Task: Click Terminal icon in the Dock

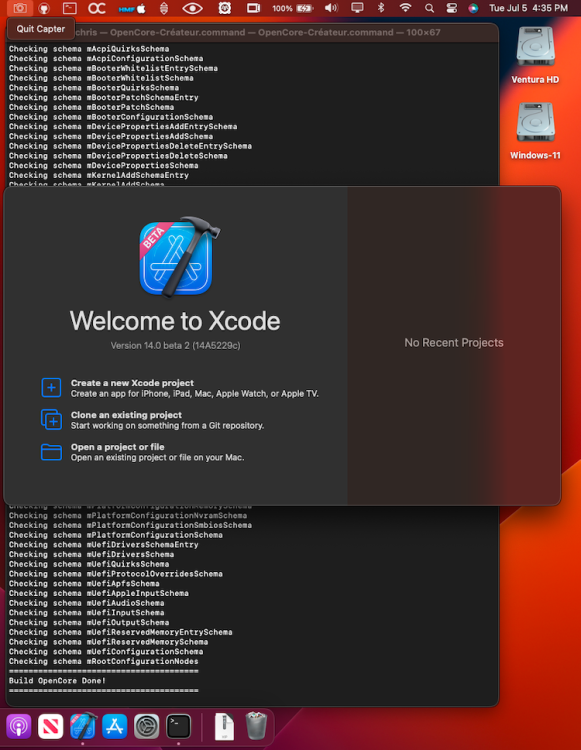Action: (x=178, y=726)
